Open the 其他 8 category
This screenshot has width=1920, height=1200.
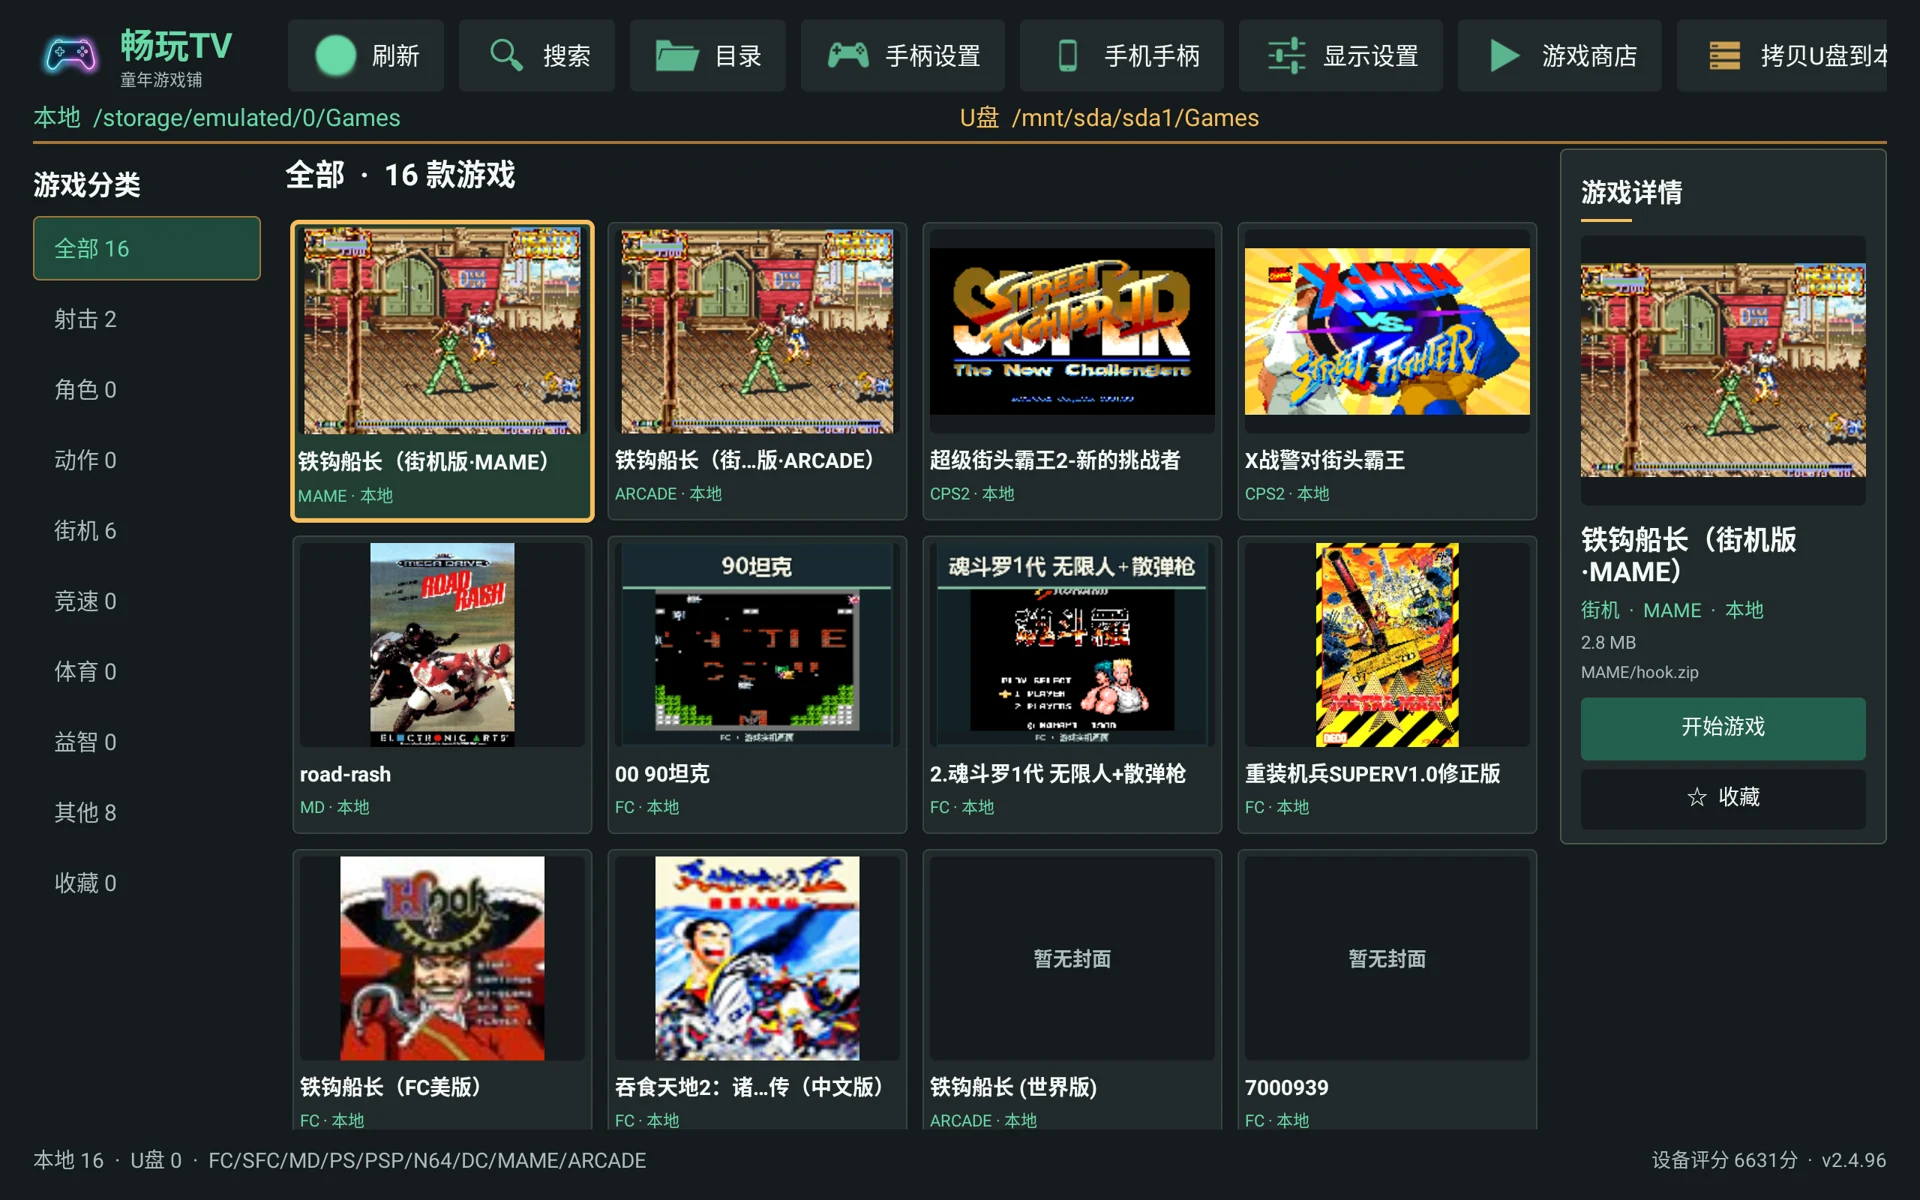click(x=147, y=812)
